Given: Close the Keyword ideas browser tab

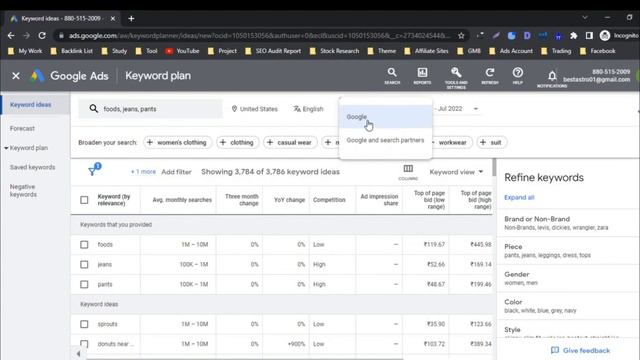Looking at the screenshot, I should (113, 18).
